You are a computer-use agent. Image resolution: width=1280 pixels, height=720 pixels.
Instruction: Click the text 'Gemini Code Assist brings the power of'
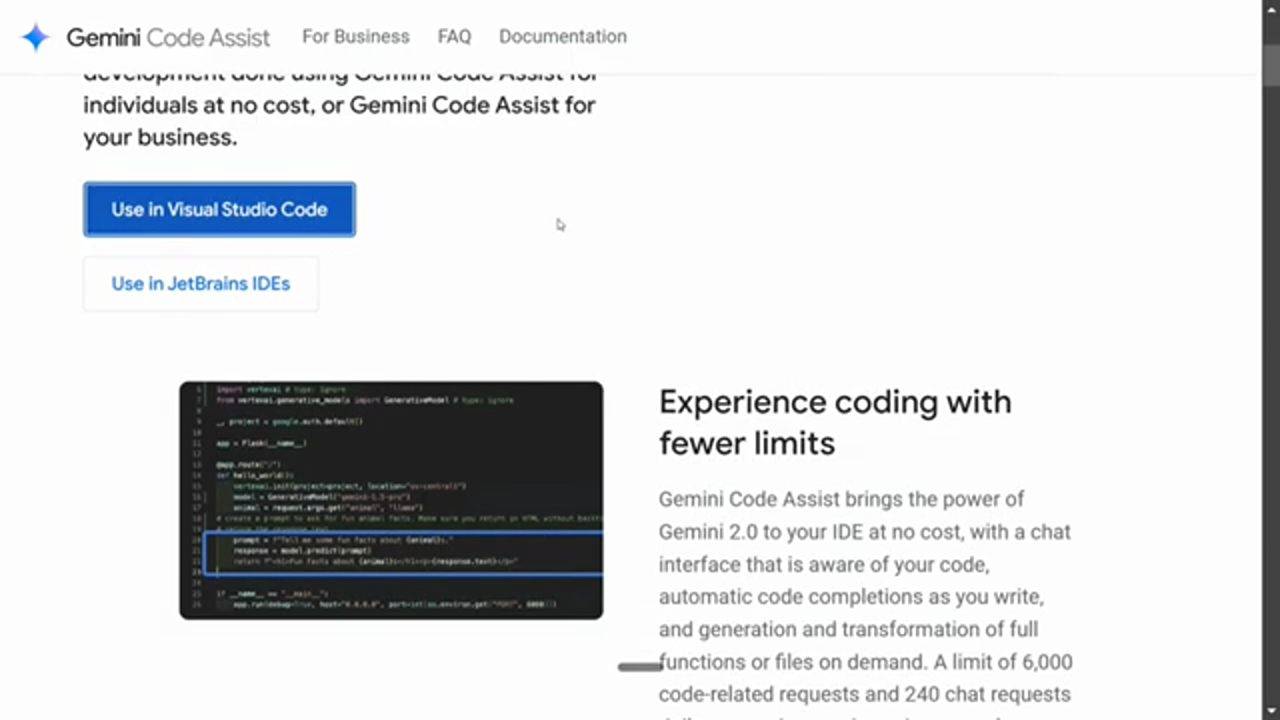(841, 499)
